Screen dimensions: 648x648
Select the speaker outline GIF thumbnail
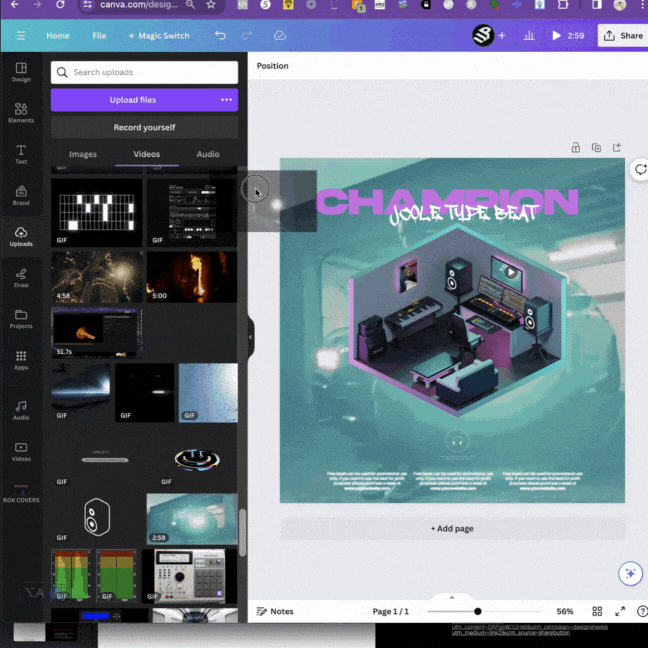click(x=97, y=518)
